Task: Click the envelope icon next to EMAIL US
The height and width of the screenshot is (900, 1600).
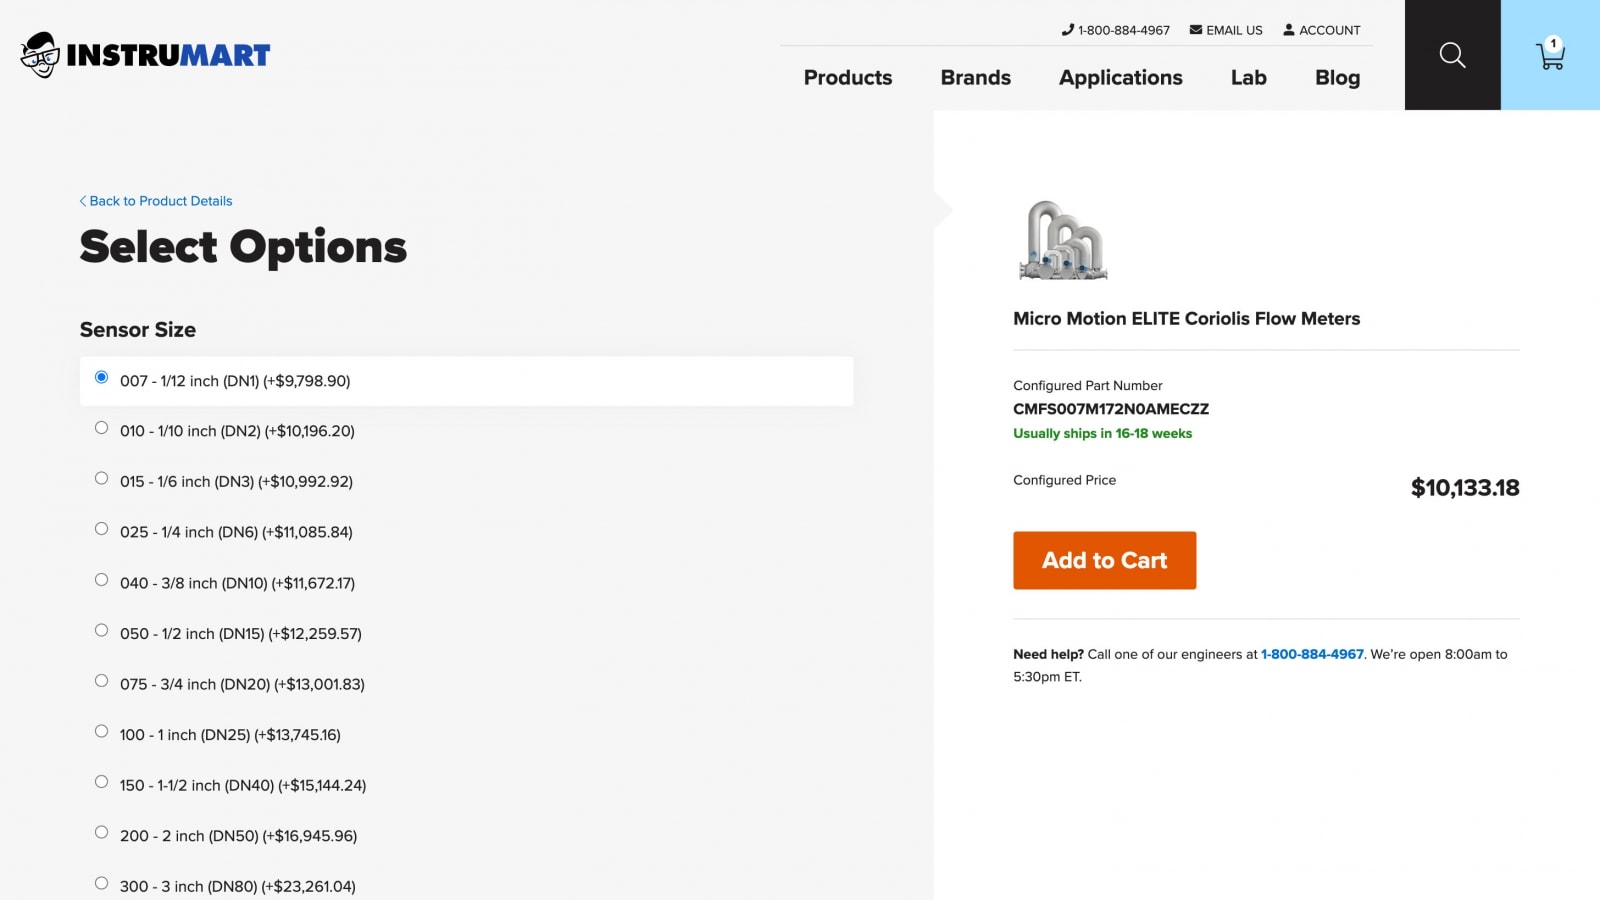Action: pos(1194,30)
